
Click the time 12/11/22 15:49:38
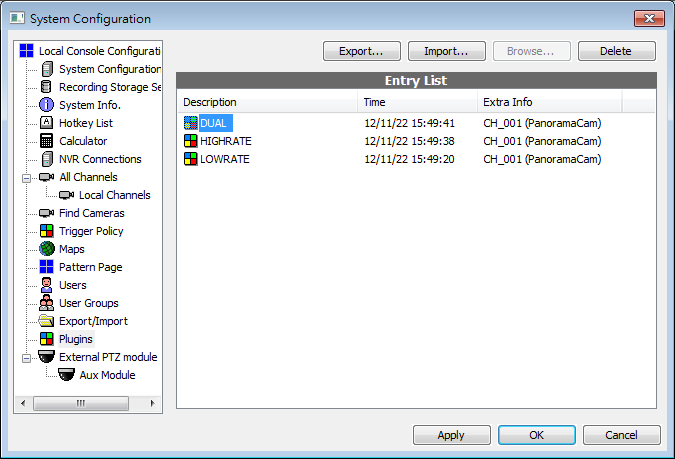(409, 141)
